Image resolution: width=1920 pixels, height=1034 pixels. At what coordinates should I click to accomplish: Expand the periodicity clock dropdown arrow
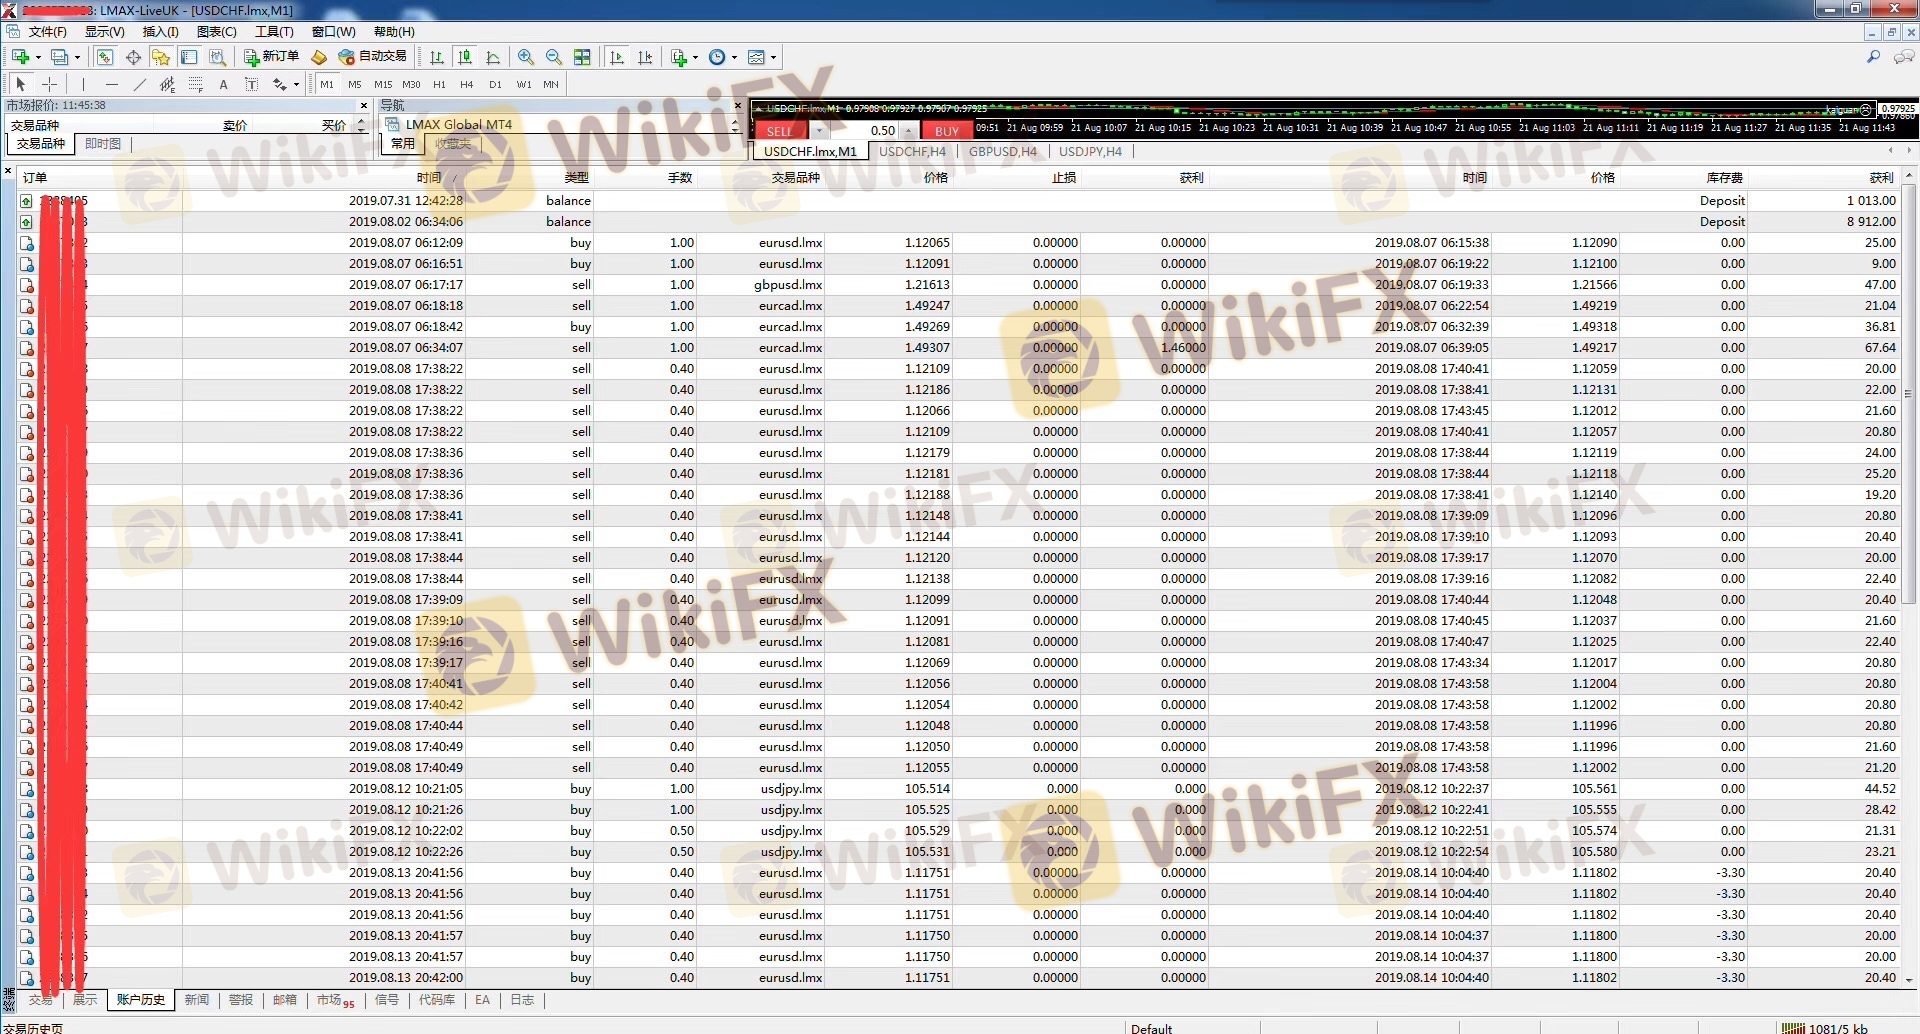pos(734,57)
